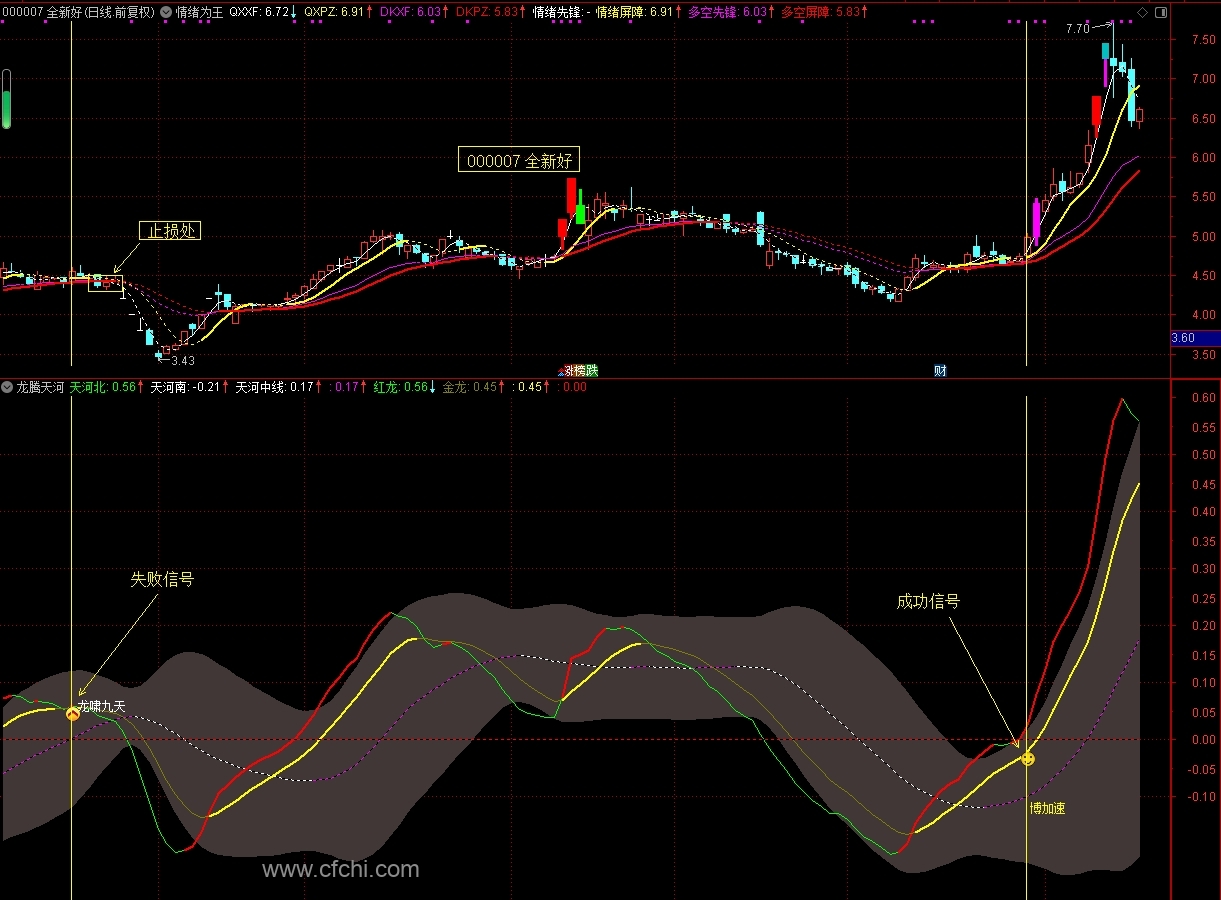Click the 天河北 indicator value label

point(103,387)
